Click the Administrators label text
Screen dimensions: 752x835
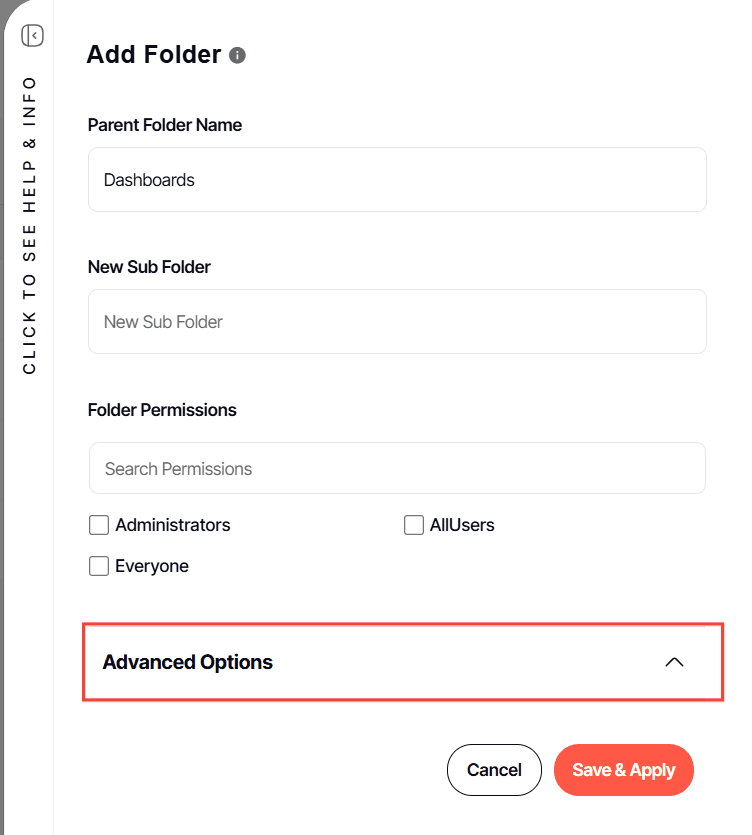(x=173, y=525)
